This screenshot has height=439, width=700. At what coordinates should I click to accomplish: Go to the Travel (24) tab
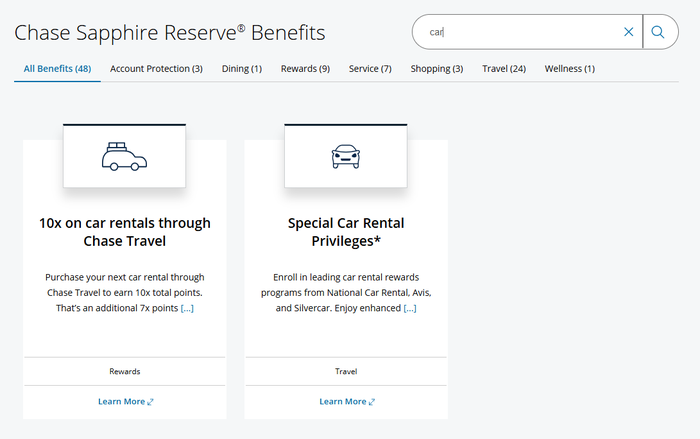click(504, 69)
